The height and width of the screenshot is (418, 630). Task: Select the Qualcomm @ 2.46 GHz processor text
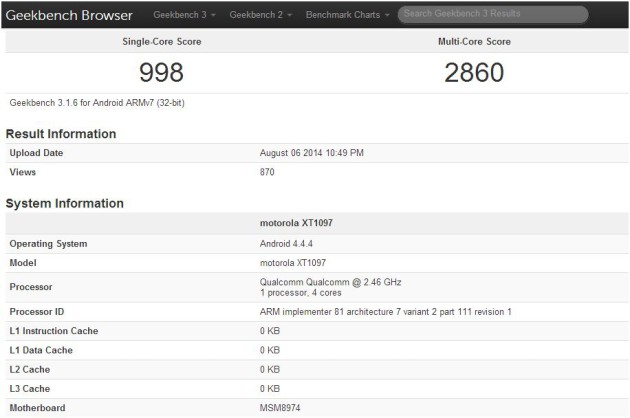click(x=330, y=282)
